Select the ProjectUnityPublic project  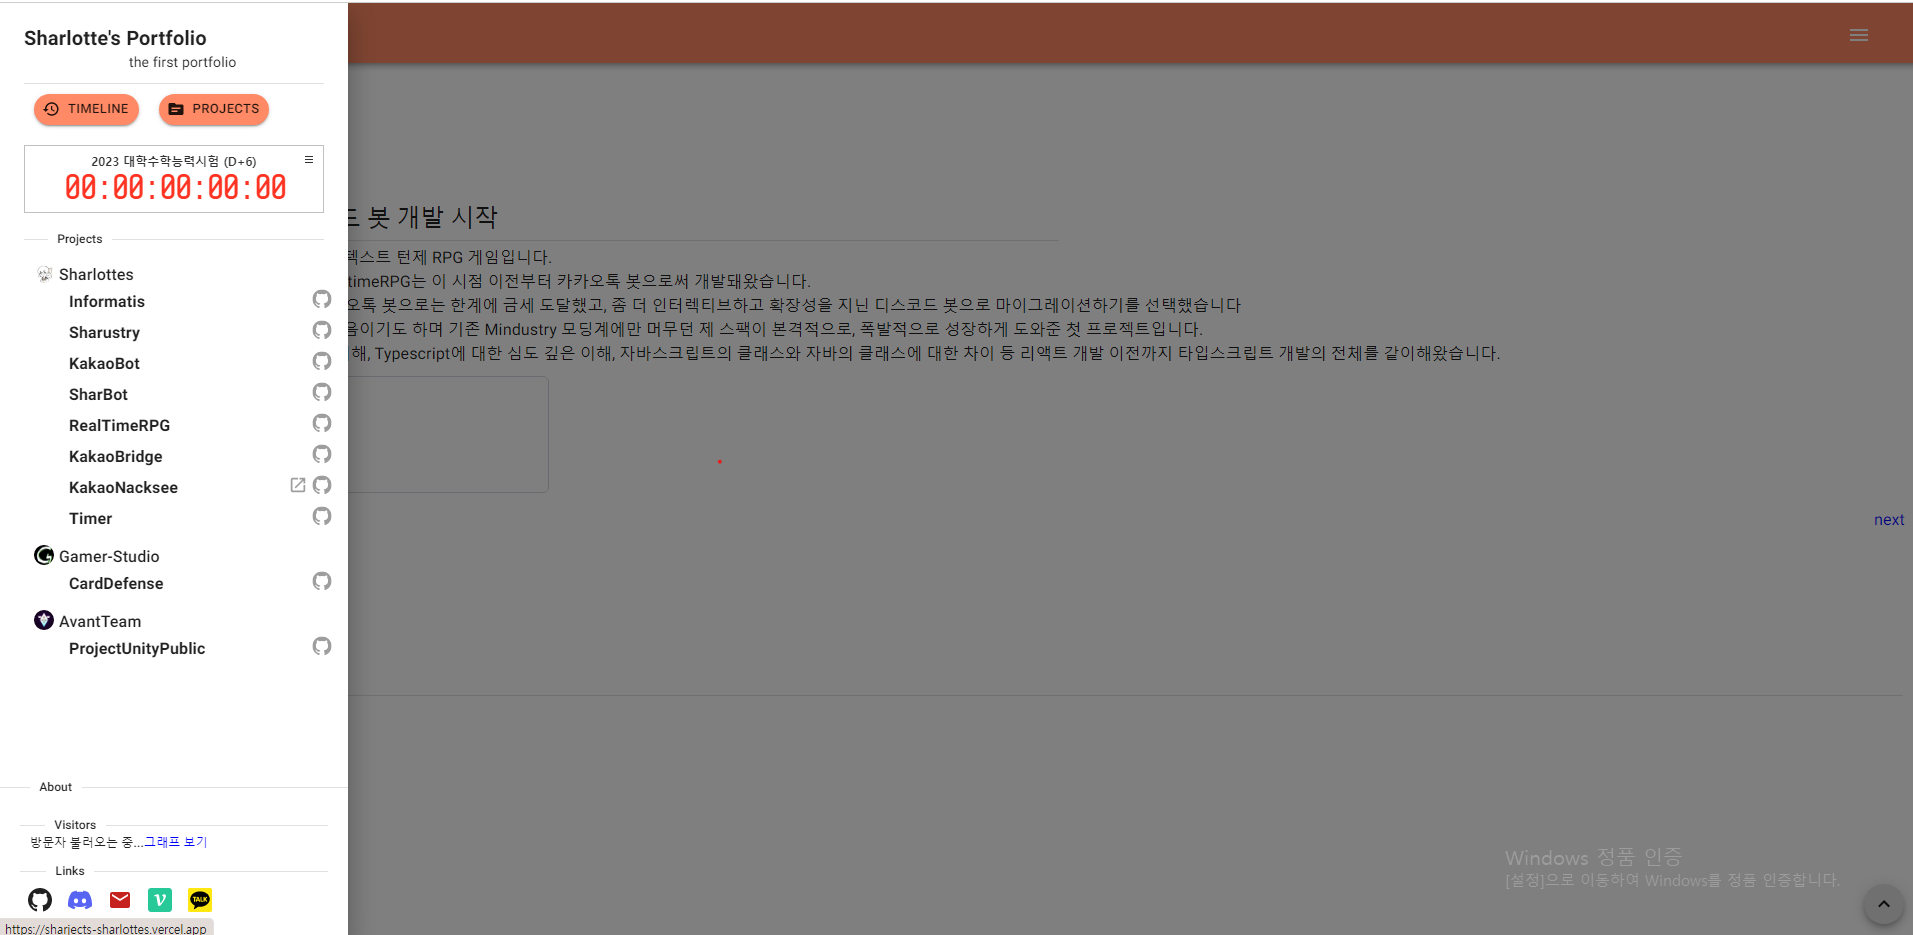[137, 649]
